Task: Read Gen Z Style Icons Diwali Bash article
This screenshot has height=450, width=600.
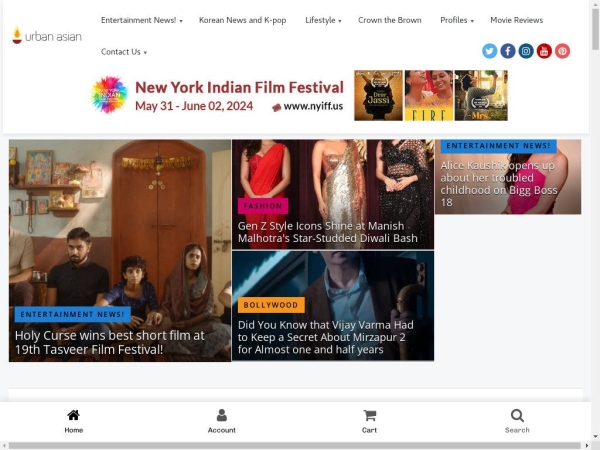Action: [328, 232]
